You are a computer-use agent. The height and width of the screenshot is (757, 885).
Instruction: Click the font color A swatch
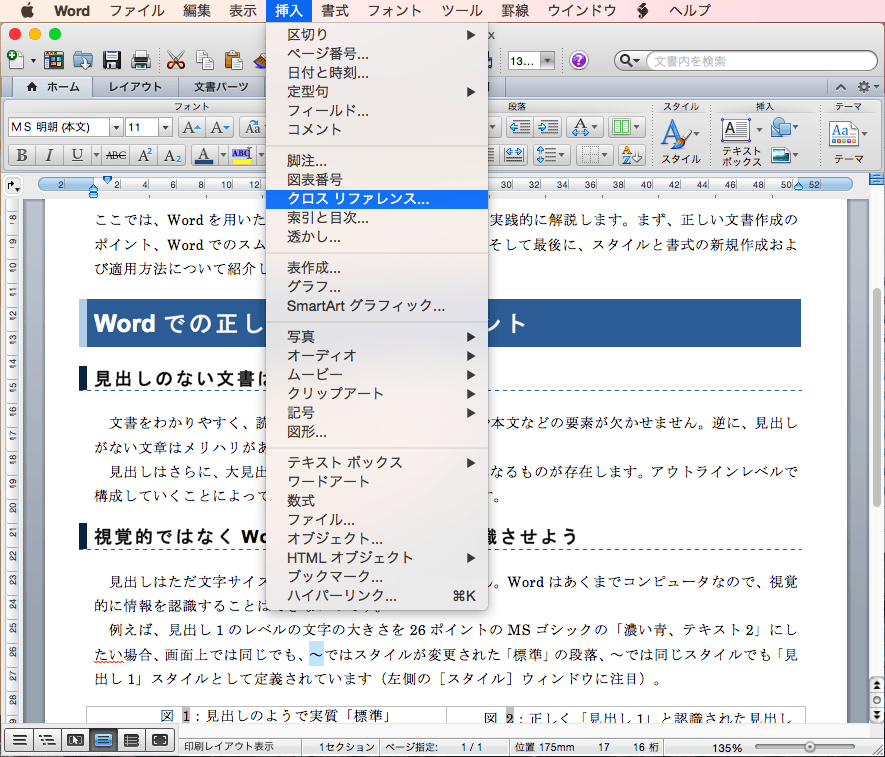(204, 155)
